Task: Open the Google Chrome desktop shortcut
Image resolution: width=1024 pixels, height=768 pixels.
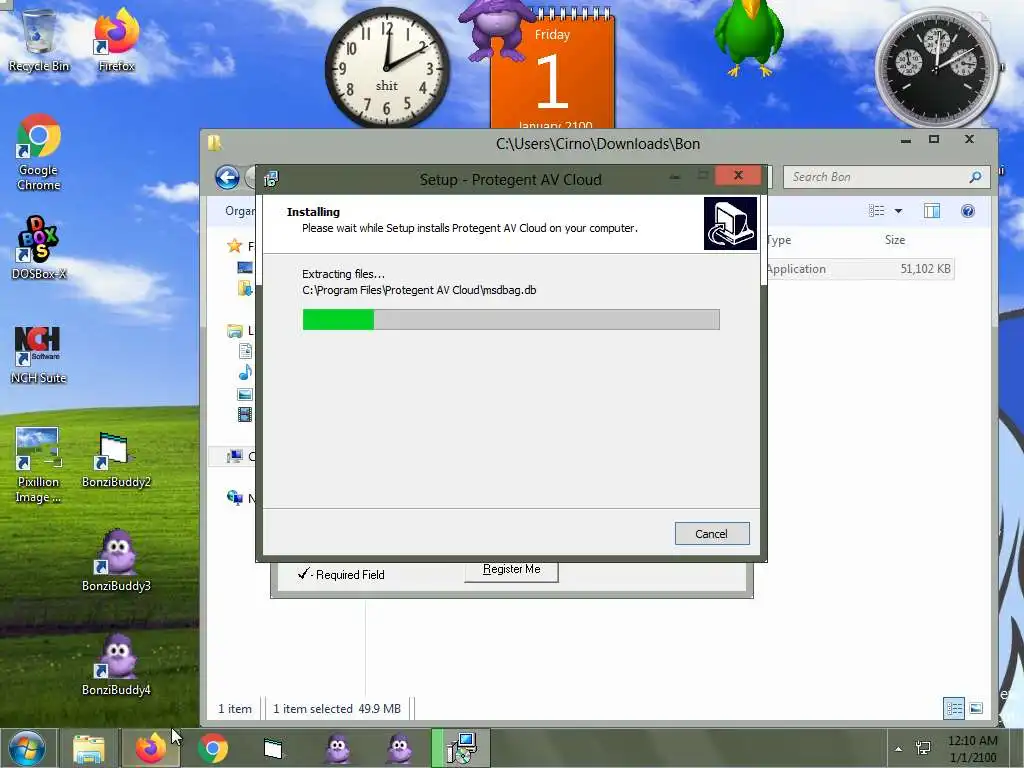Action: coord(39,152)
